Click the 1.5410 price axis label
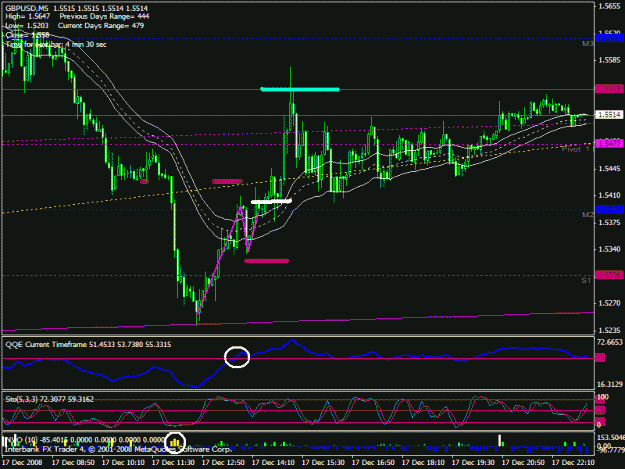The image size is (625, 469). point(609,195)
